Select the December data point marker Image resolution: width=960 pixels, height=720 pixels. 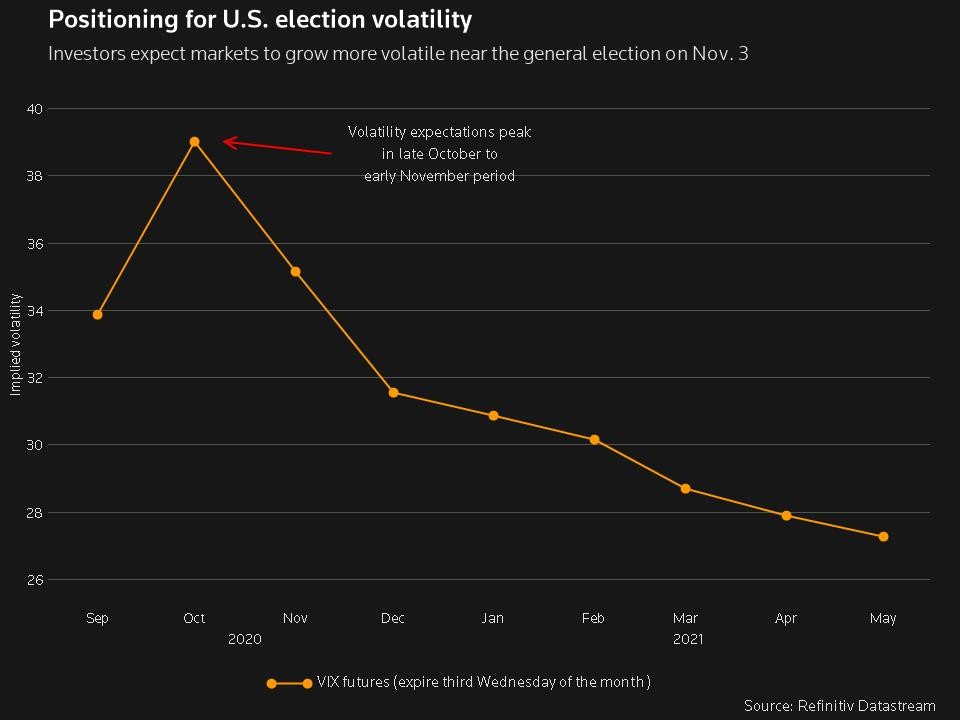393,393
